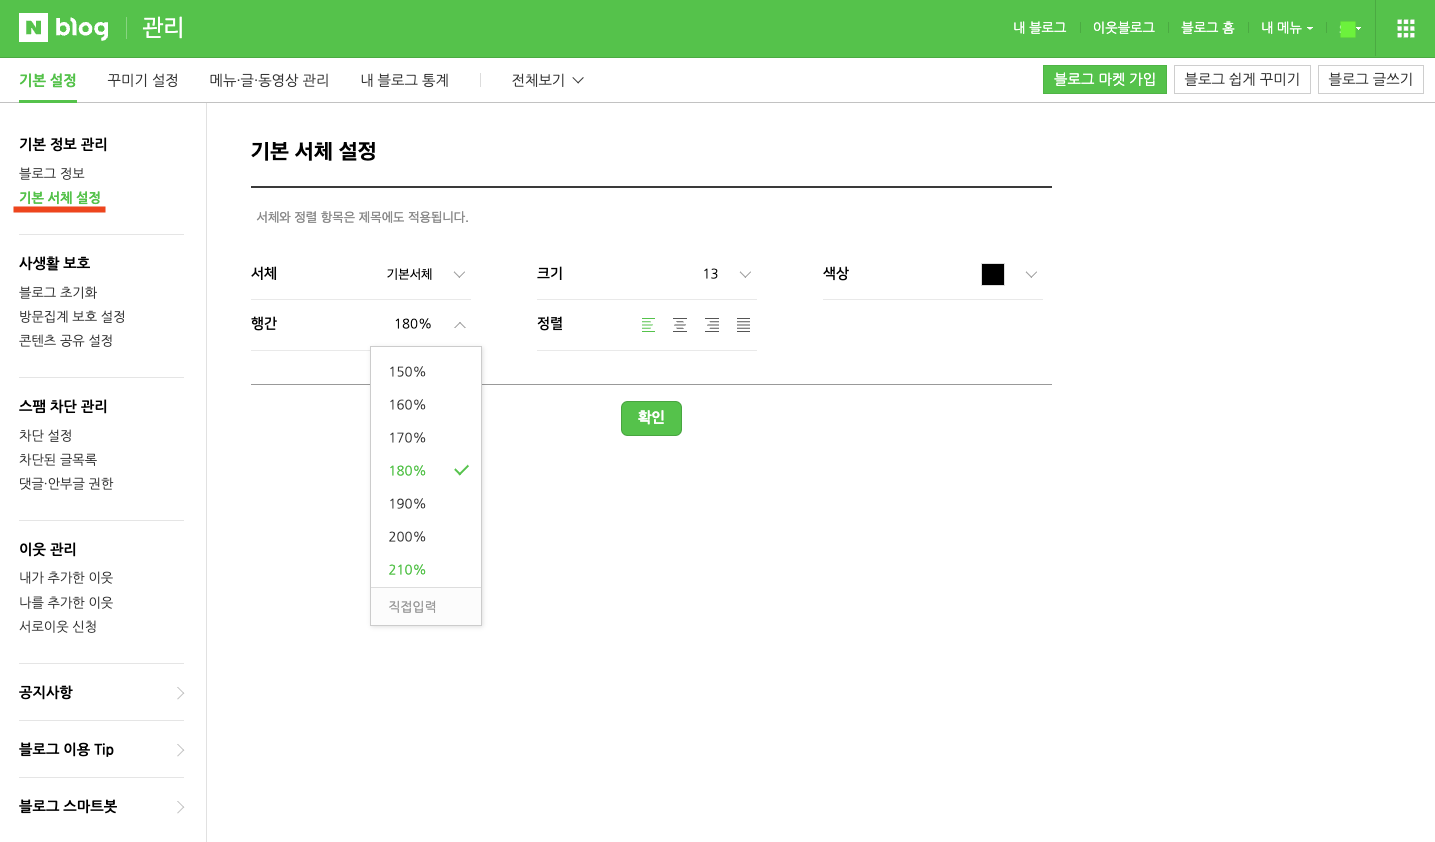
Task: Click 사생활 보호 sidebar heading
Action: [55, 263]
